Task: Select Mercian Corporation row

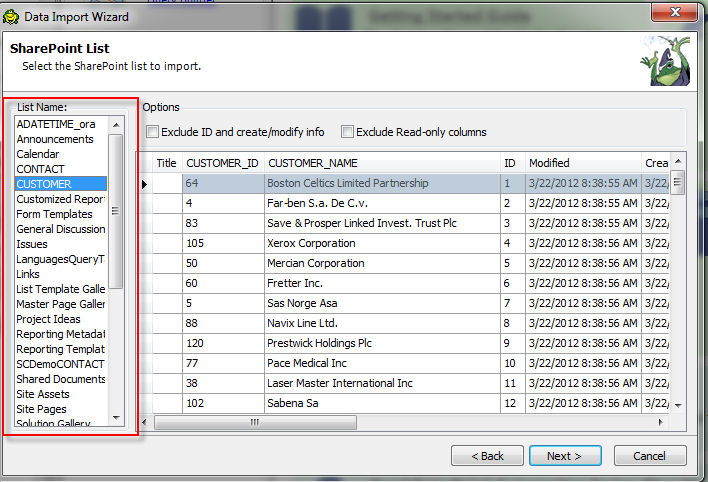Action: coord(382,263)
